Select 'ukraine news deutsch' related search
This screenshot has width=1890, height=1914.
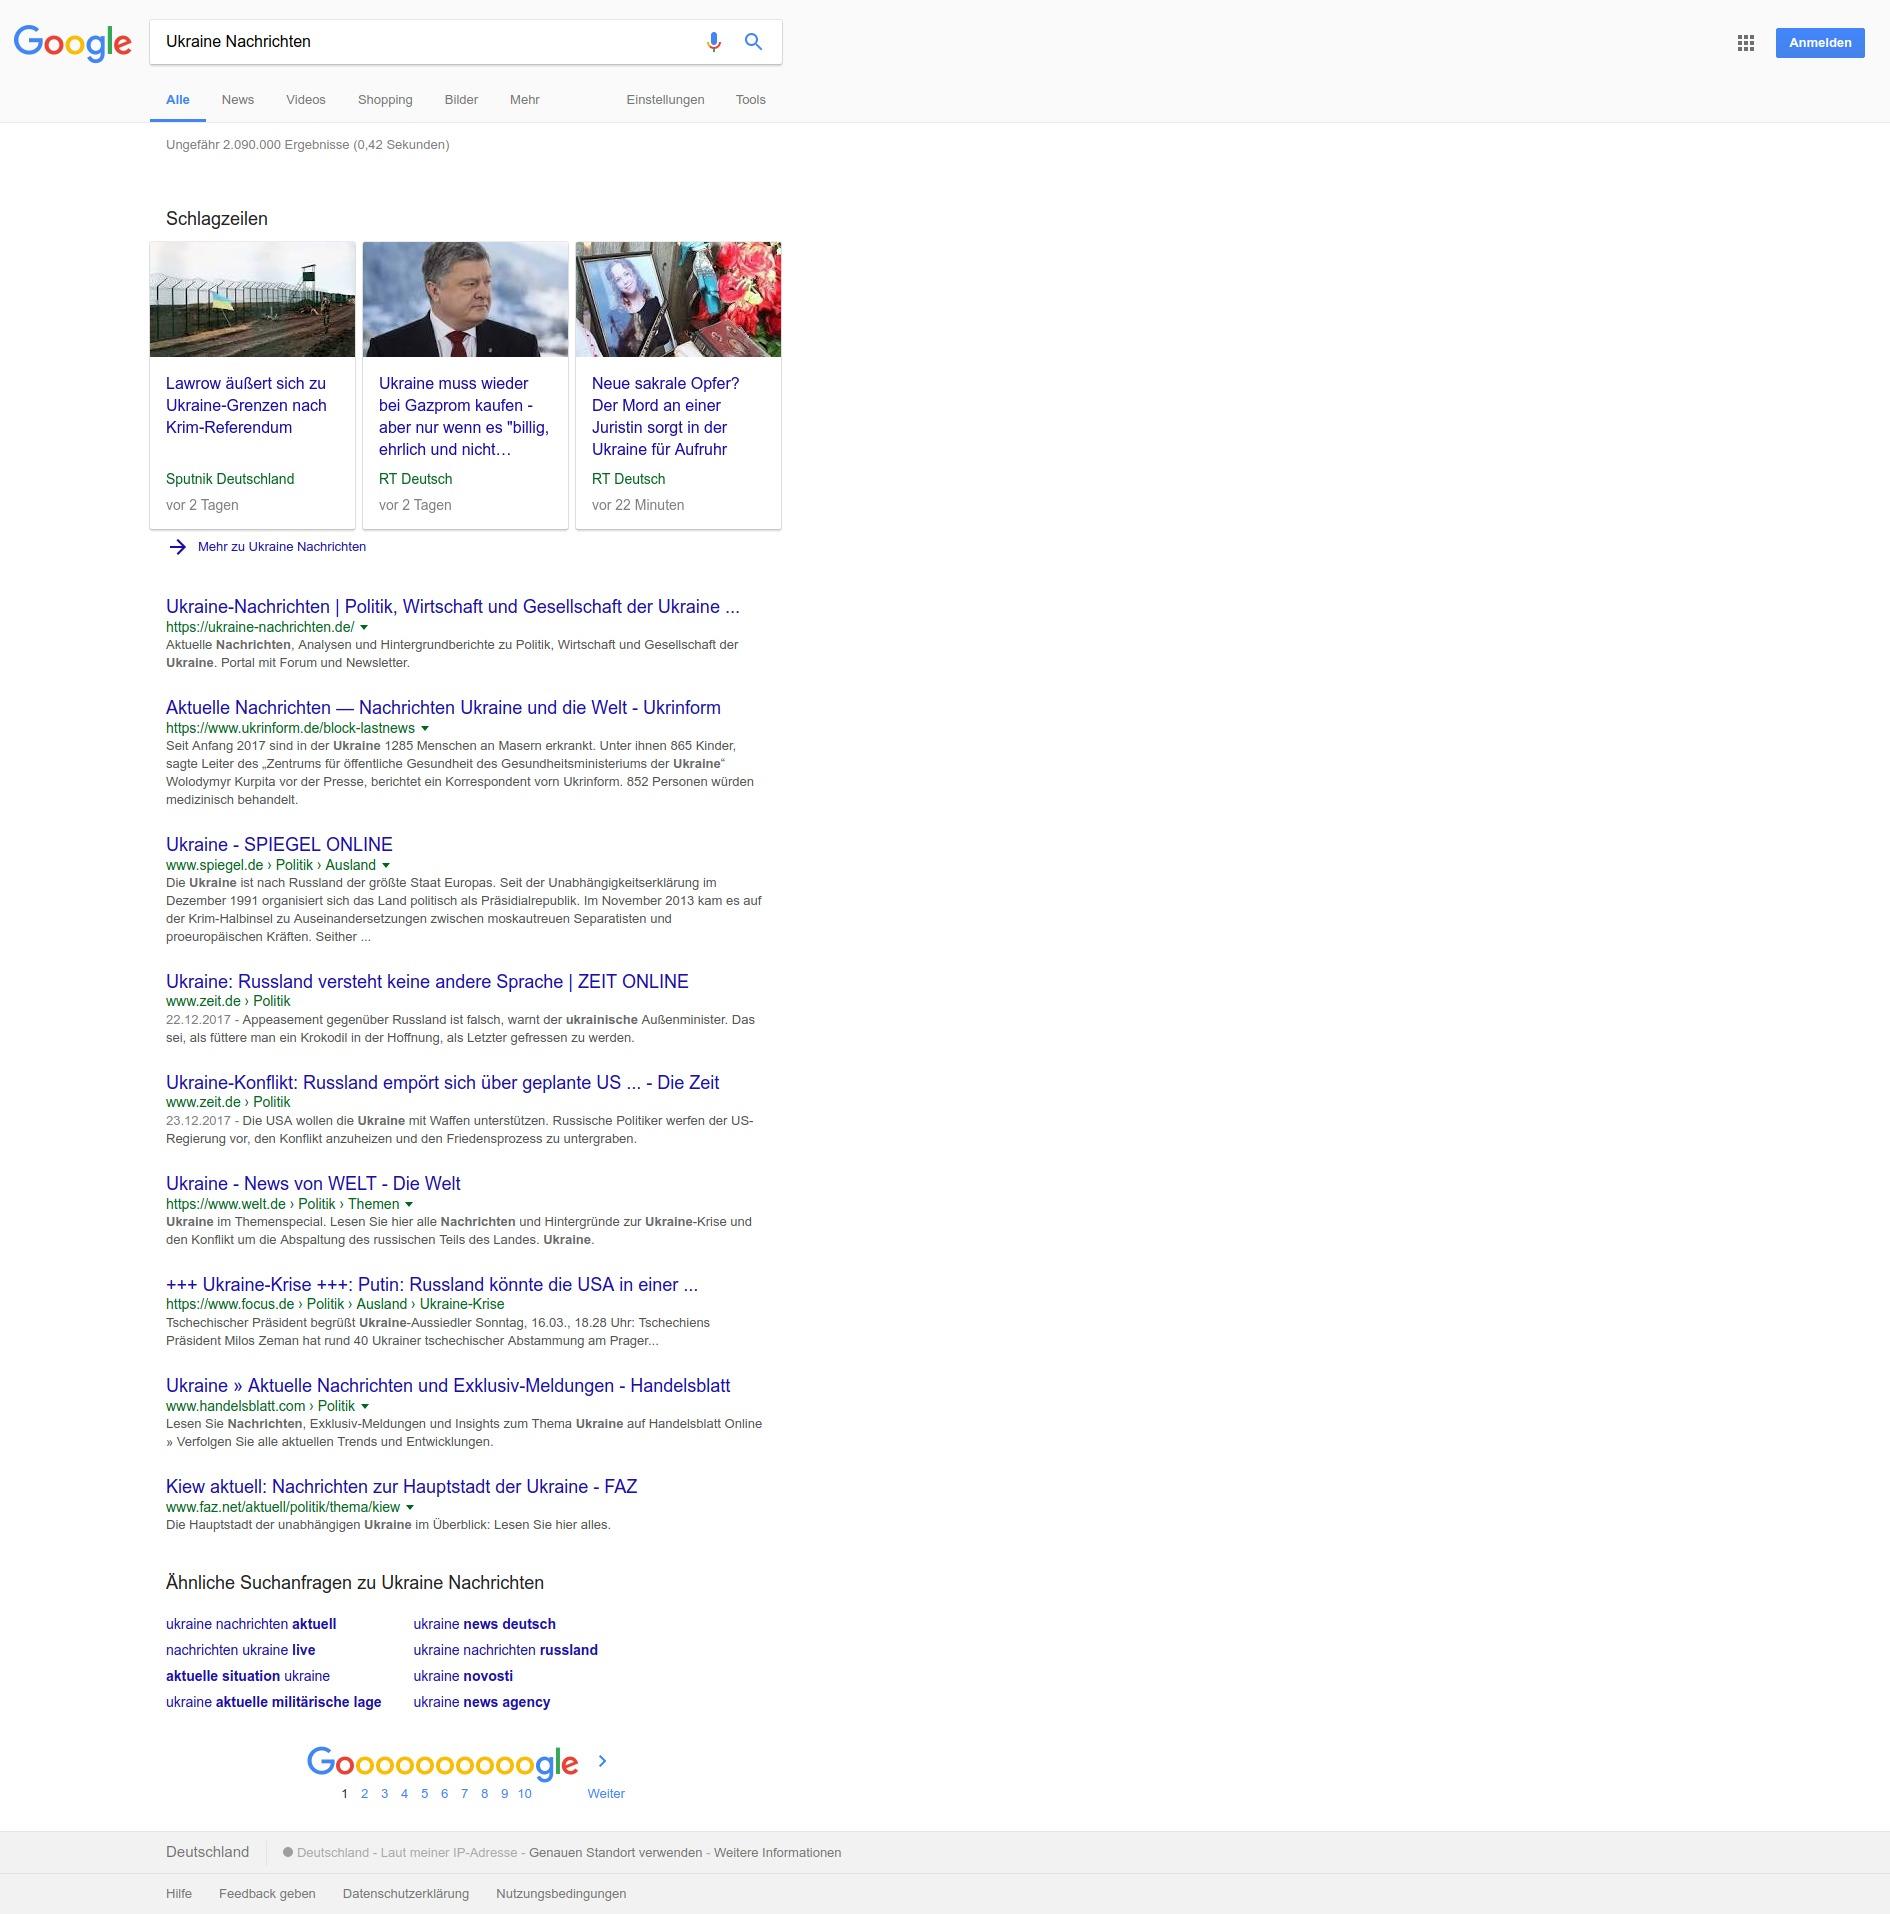[x=484, y=1624]
